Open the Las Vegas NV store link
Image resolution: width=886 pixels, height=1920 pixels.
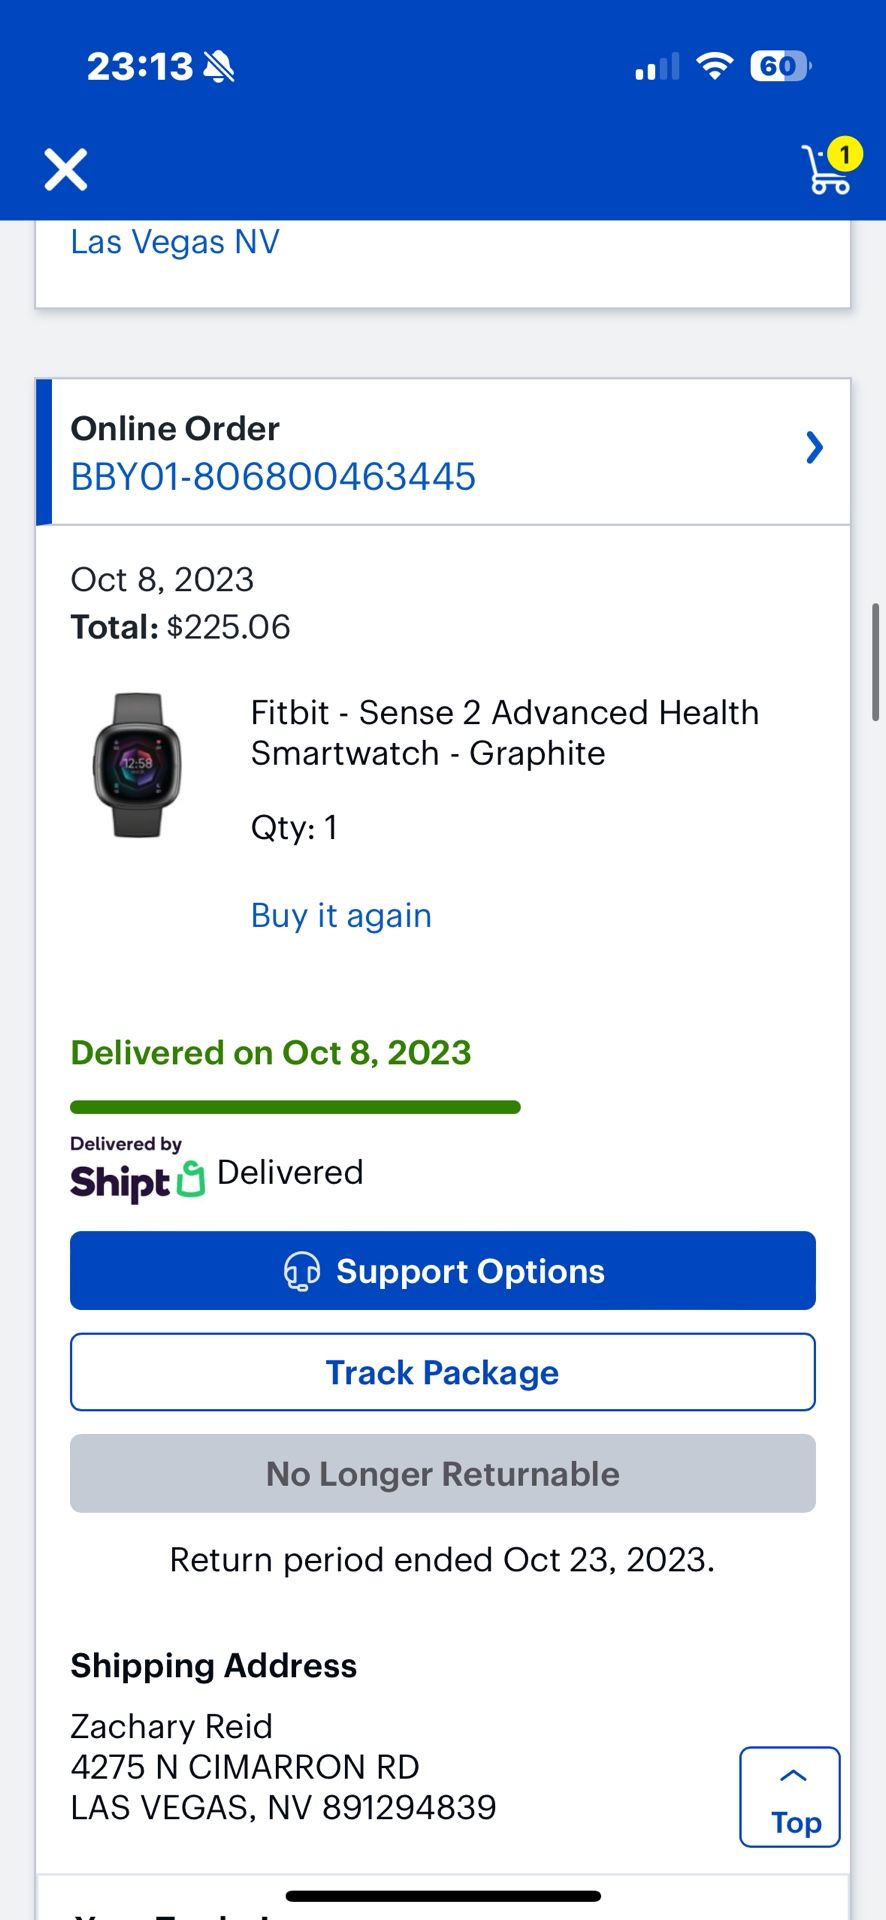coord(174,241)
